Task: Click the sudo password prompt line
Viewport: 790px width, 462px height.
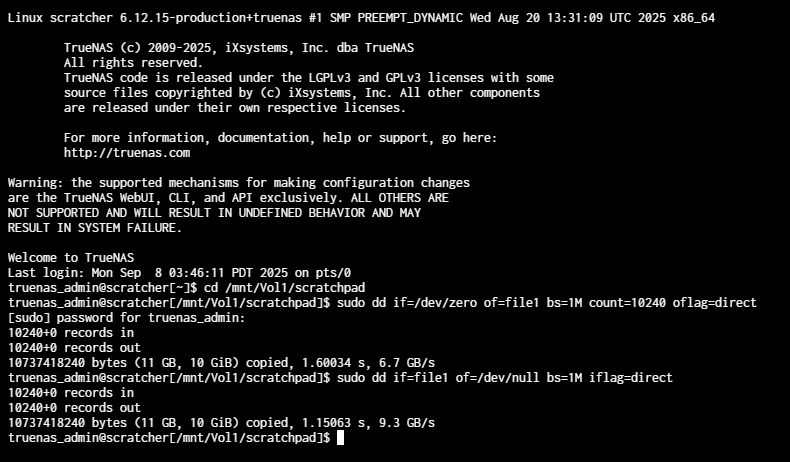Action: (125, 317)
